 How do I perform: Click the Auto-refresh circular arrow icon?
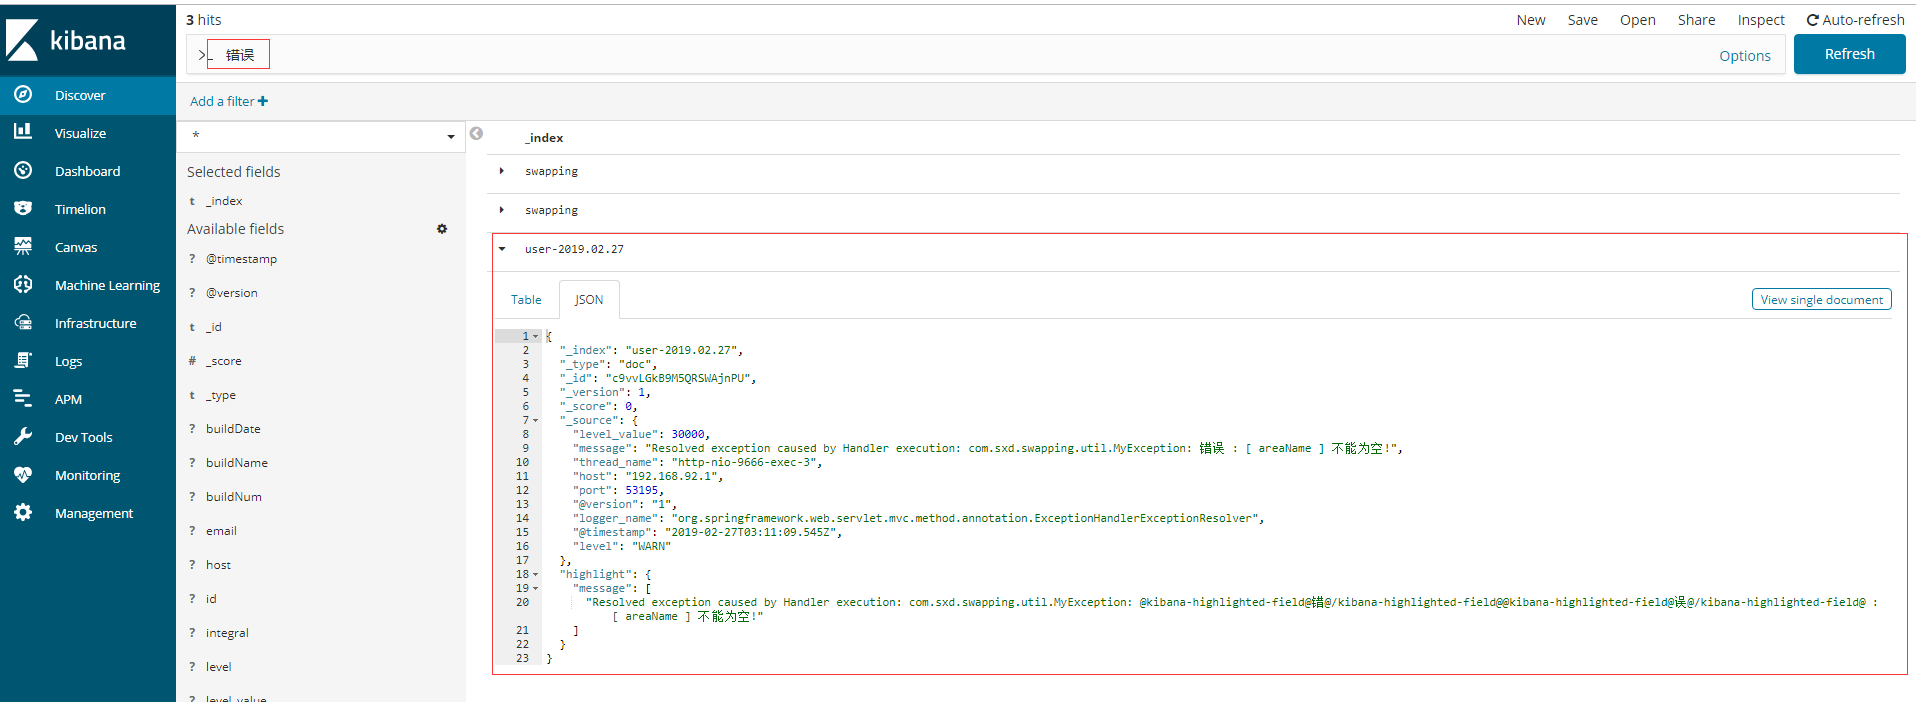click(x=1812, y=20)
